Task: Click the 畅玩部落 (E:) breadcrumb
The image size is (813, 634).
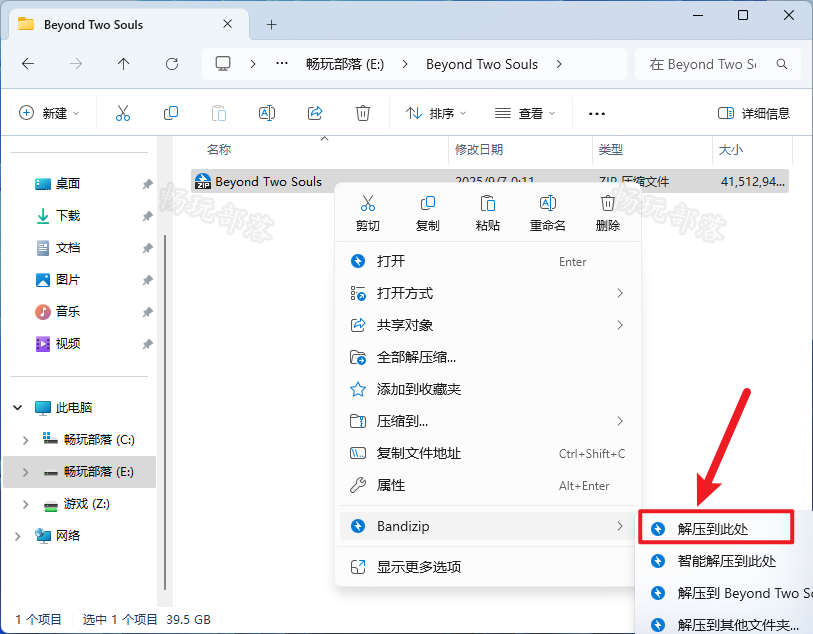Action: tap(345, 64)
